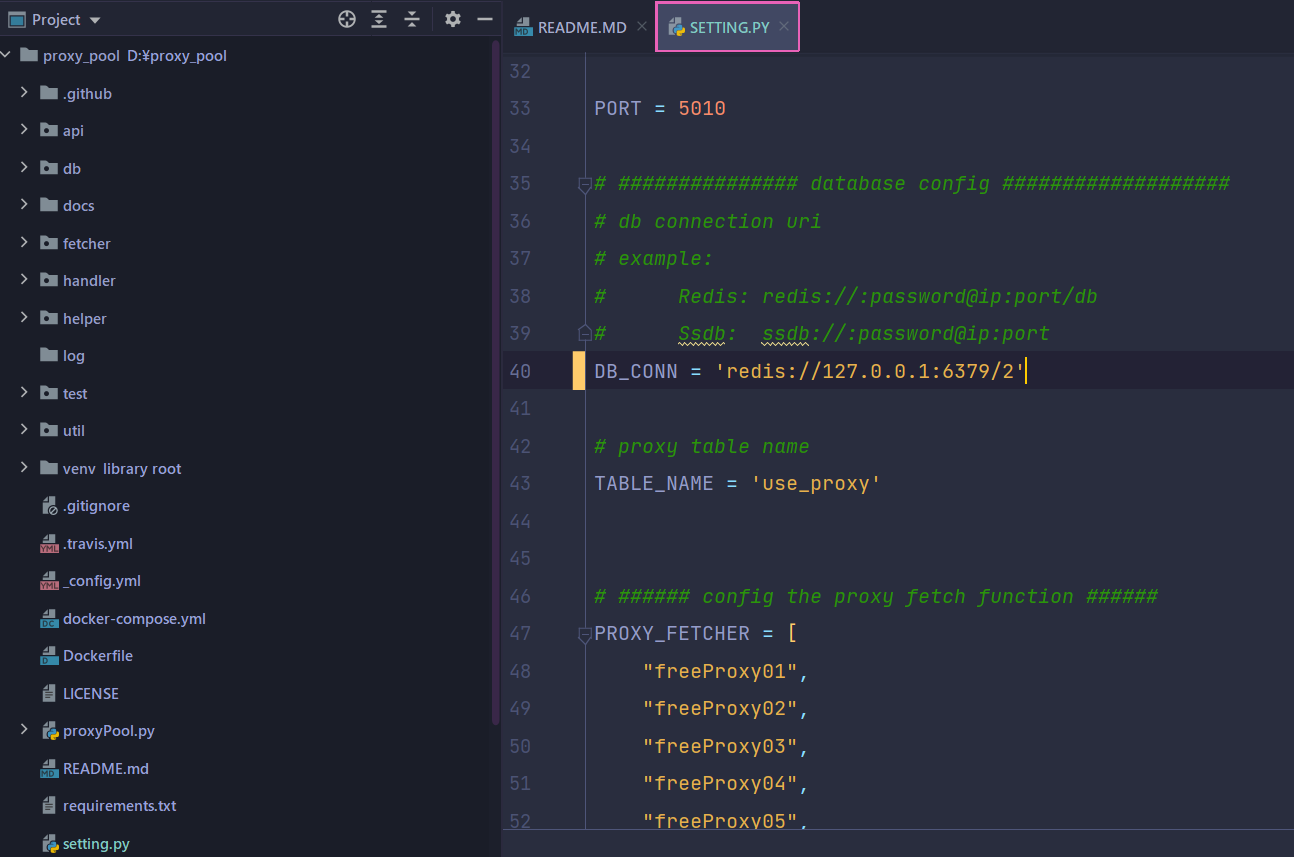This screenshot has height=857, width=1294.
Task: Click the 'use_proxy' table name string
Action: click(816, 484)
